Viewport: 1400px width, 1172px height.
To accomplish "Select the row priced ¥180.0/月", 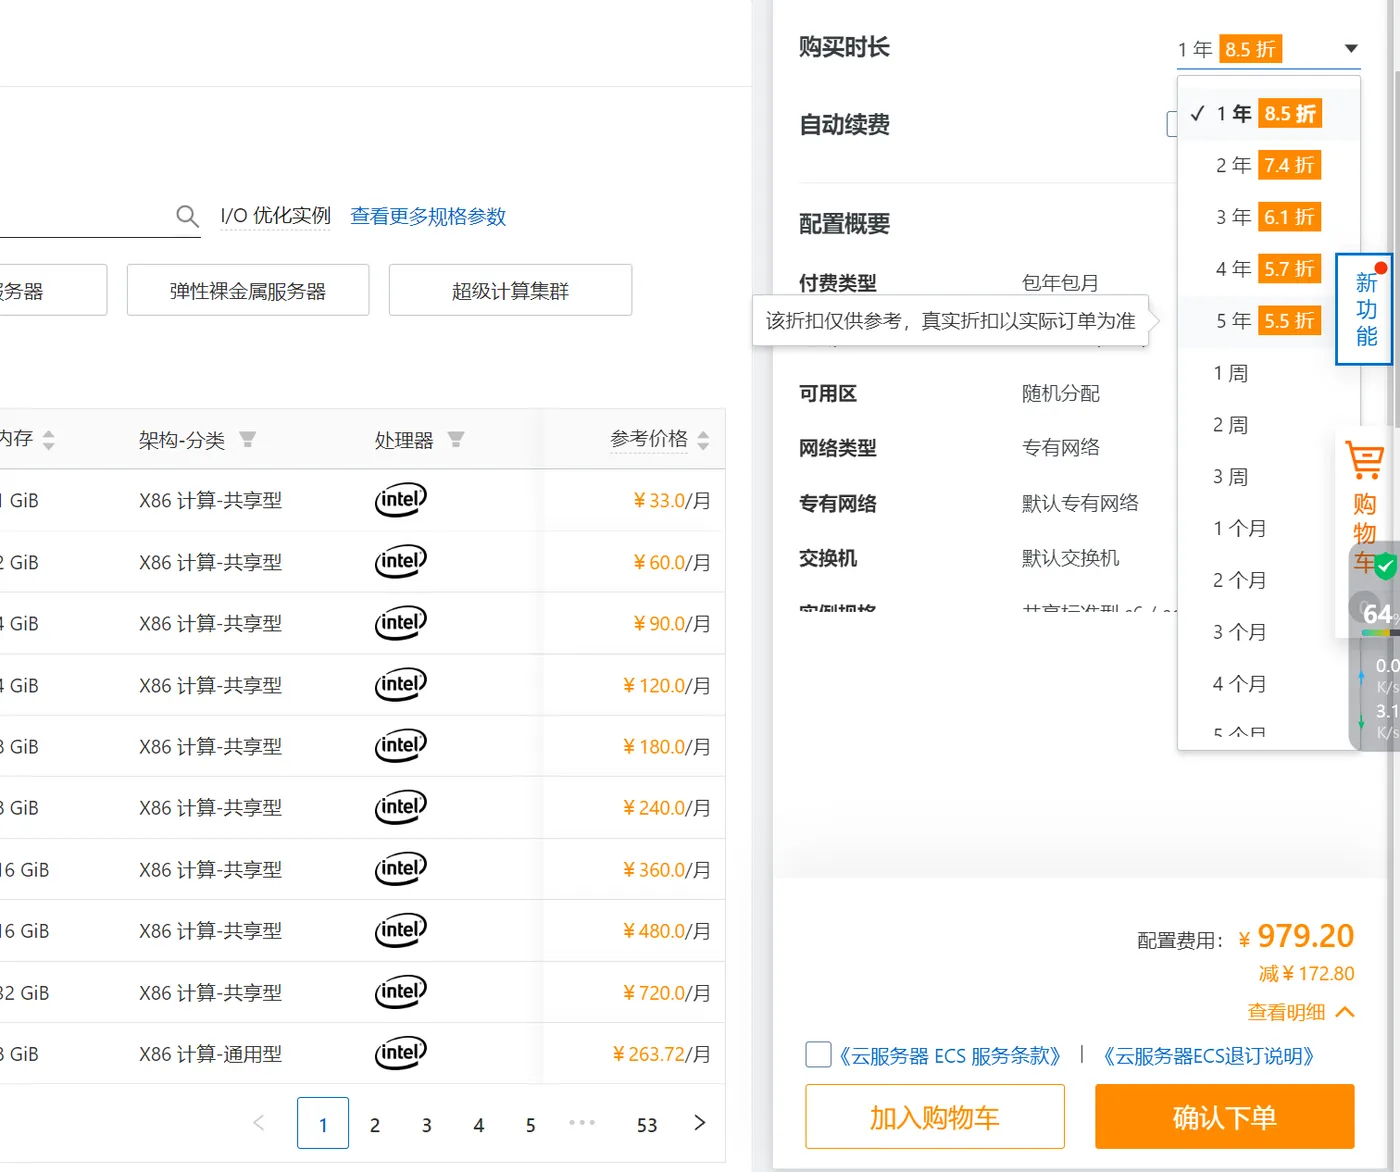I will [x=362, y=746].
